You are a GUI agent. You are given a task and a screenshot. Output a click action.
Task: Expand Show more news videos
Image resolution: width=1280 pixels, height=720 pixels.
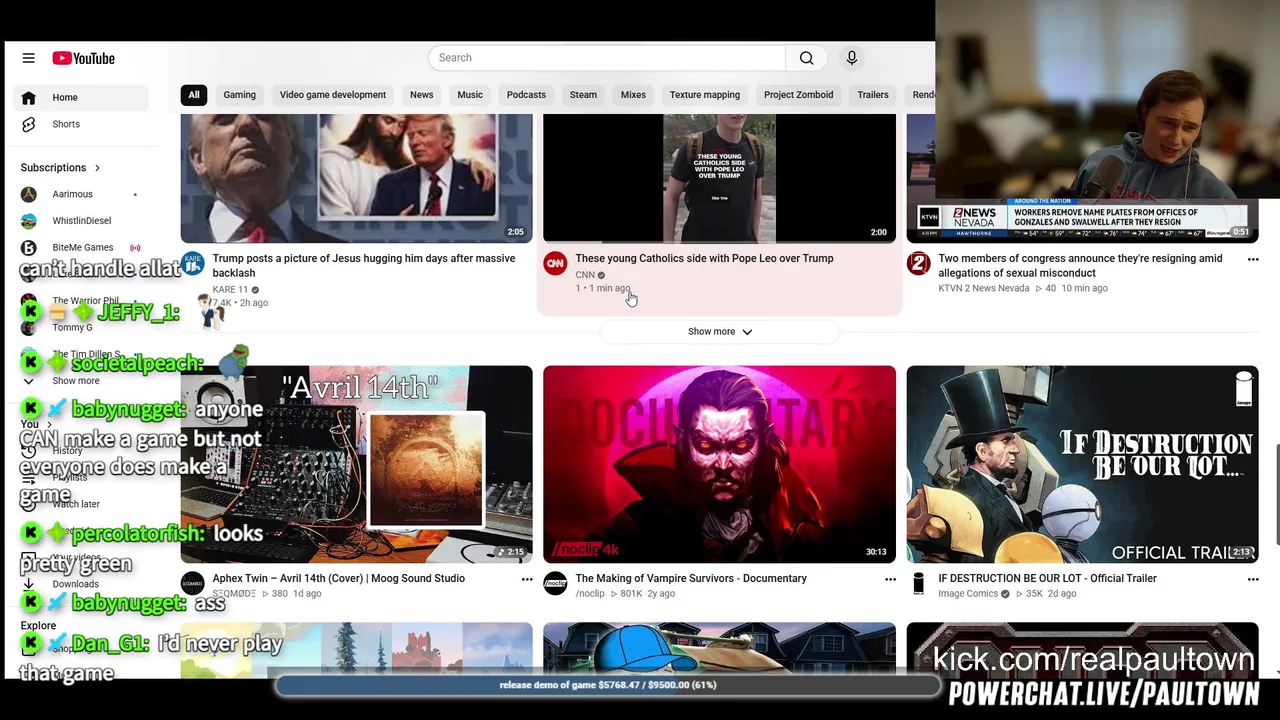pyautogui.click(x=720, y=332)
